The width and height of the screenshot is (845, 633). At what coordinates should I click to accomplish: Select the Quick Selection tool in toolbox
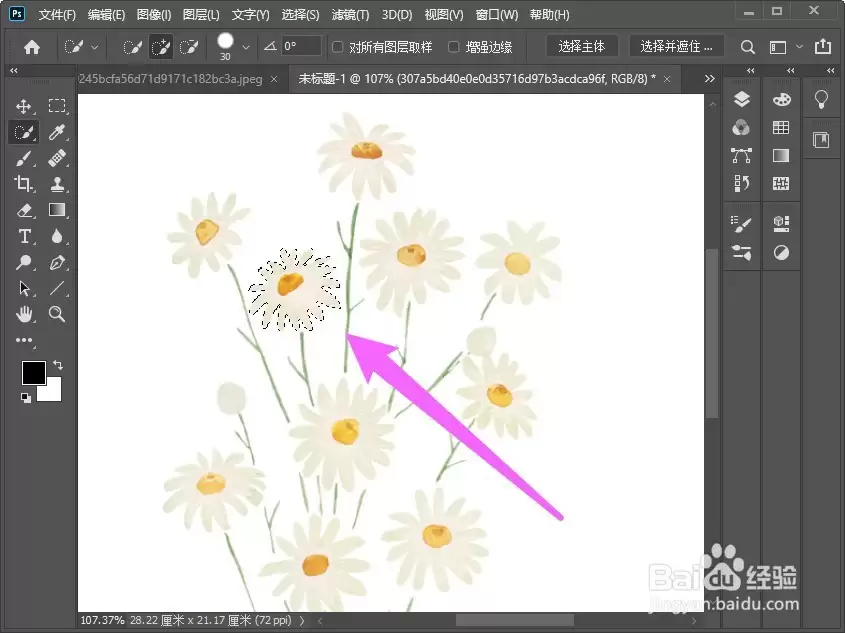(24, 132)
